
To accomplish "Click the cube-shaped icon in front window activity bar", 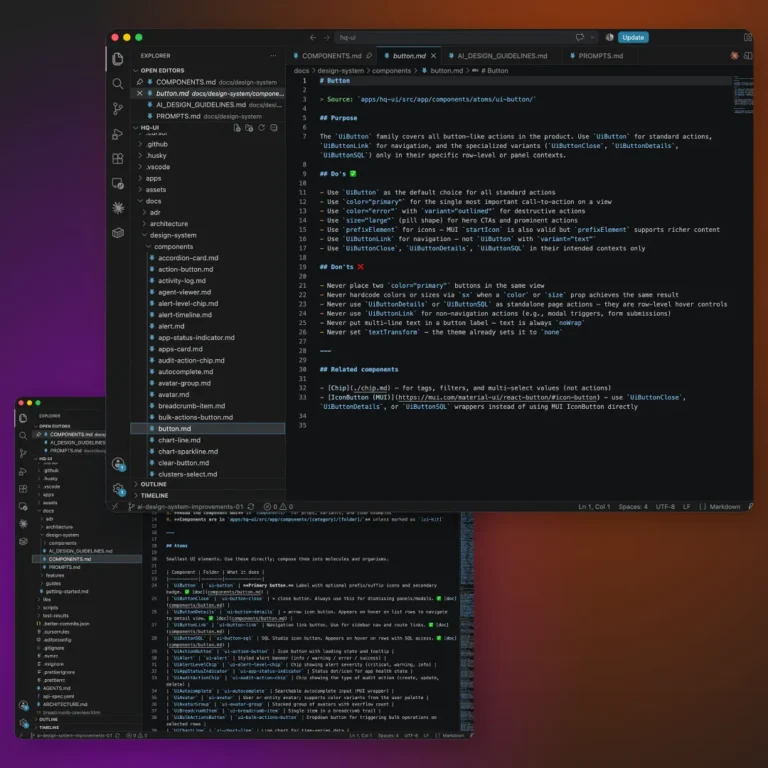I will click(118, 233).
